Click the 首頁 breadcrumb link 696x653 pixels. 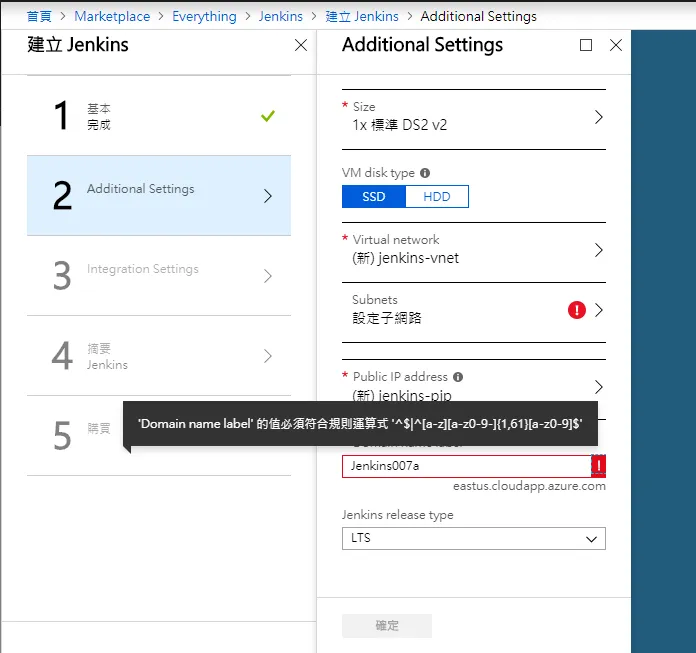point(39,16)
